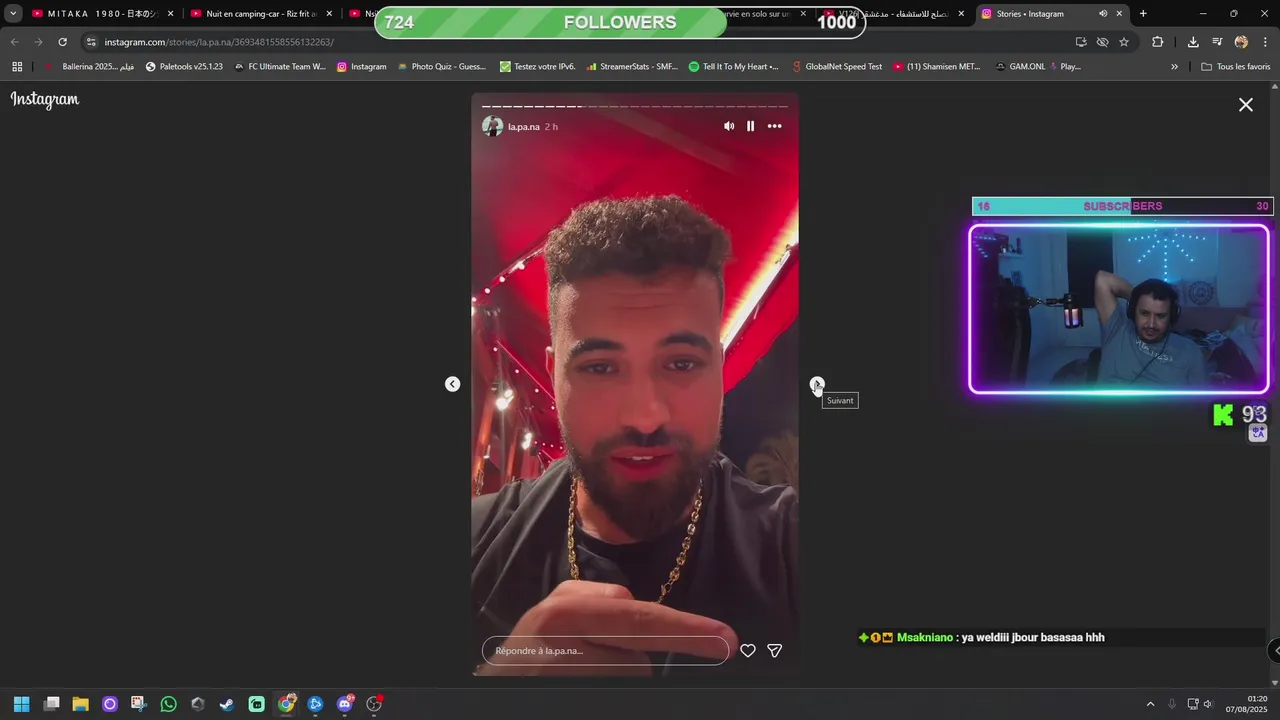Install app icon in address bar
This screenshot has height=720, width=1280.
pos(1081,42)
